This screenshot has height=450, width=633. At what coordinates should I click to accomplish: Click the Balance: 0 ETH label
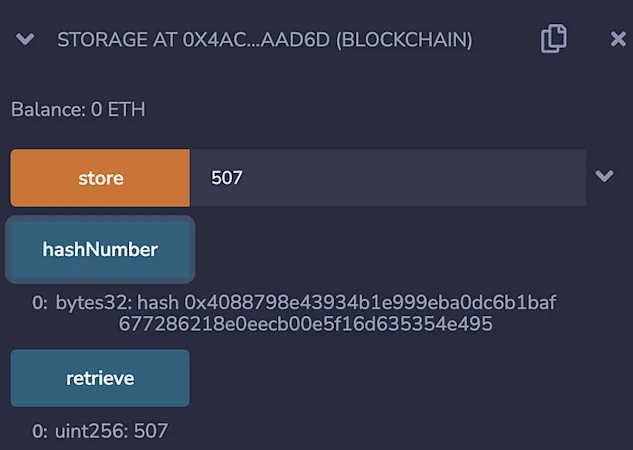click(x=78, y=109)
